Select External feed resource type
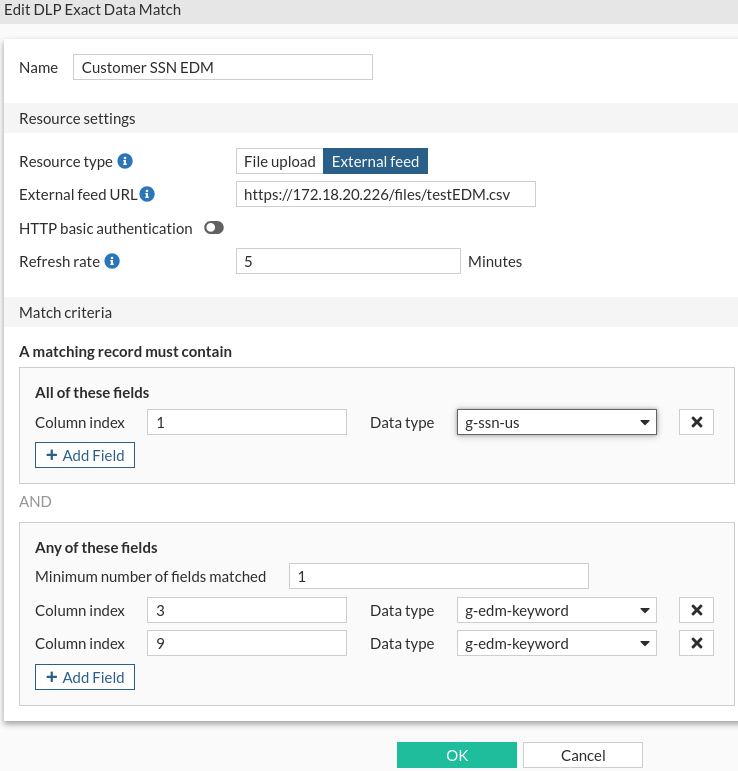 tap(375, 161)
